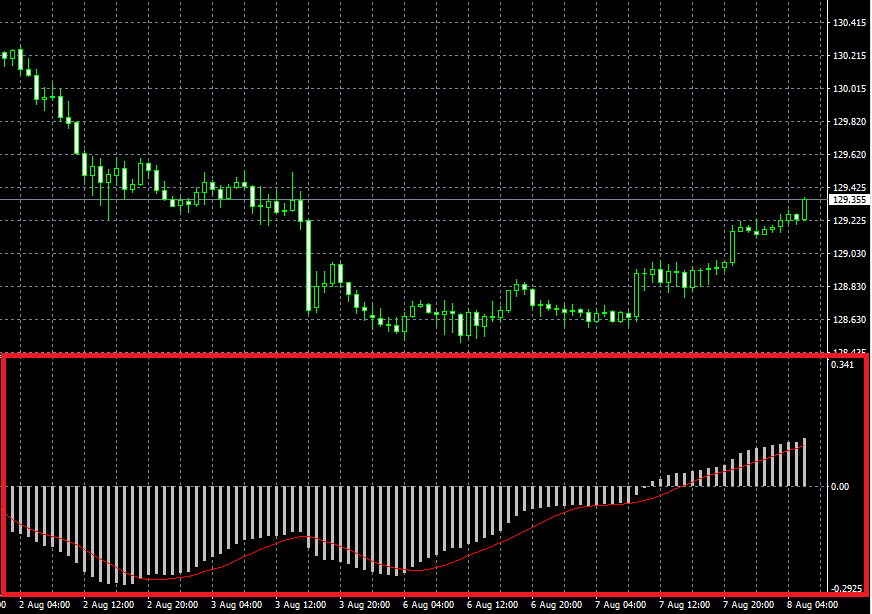The height and width of the screenshot is (614, 872).
Task: Click the 7 Aug 04:00 time label
Action: [x=620, y=605]
